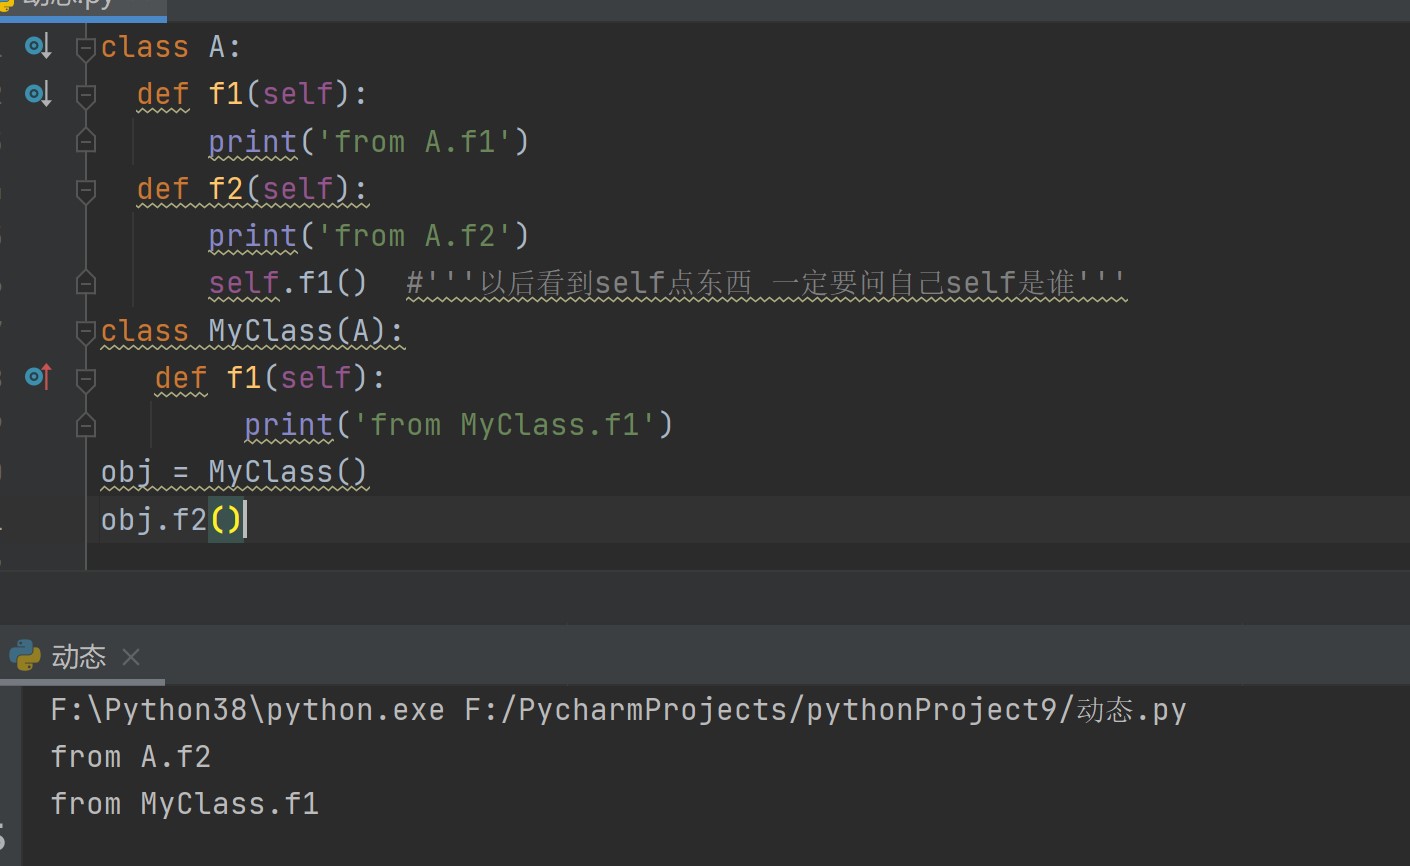Fold the f1 method inside MyClass
Screen dimensions: 1410x866
[x=86, y=378]
